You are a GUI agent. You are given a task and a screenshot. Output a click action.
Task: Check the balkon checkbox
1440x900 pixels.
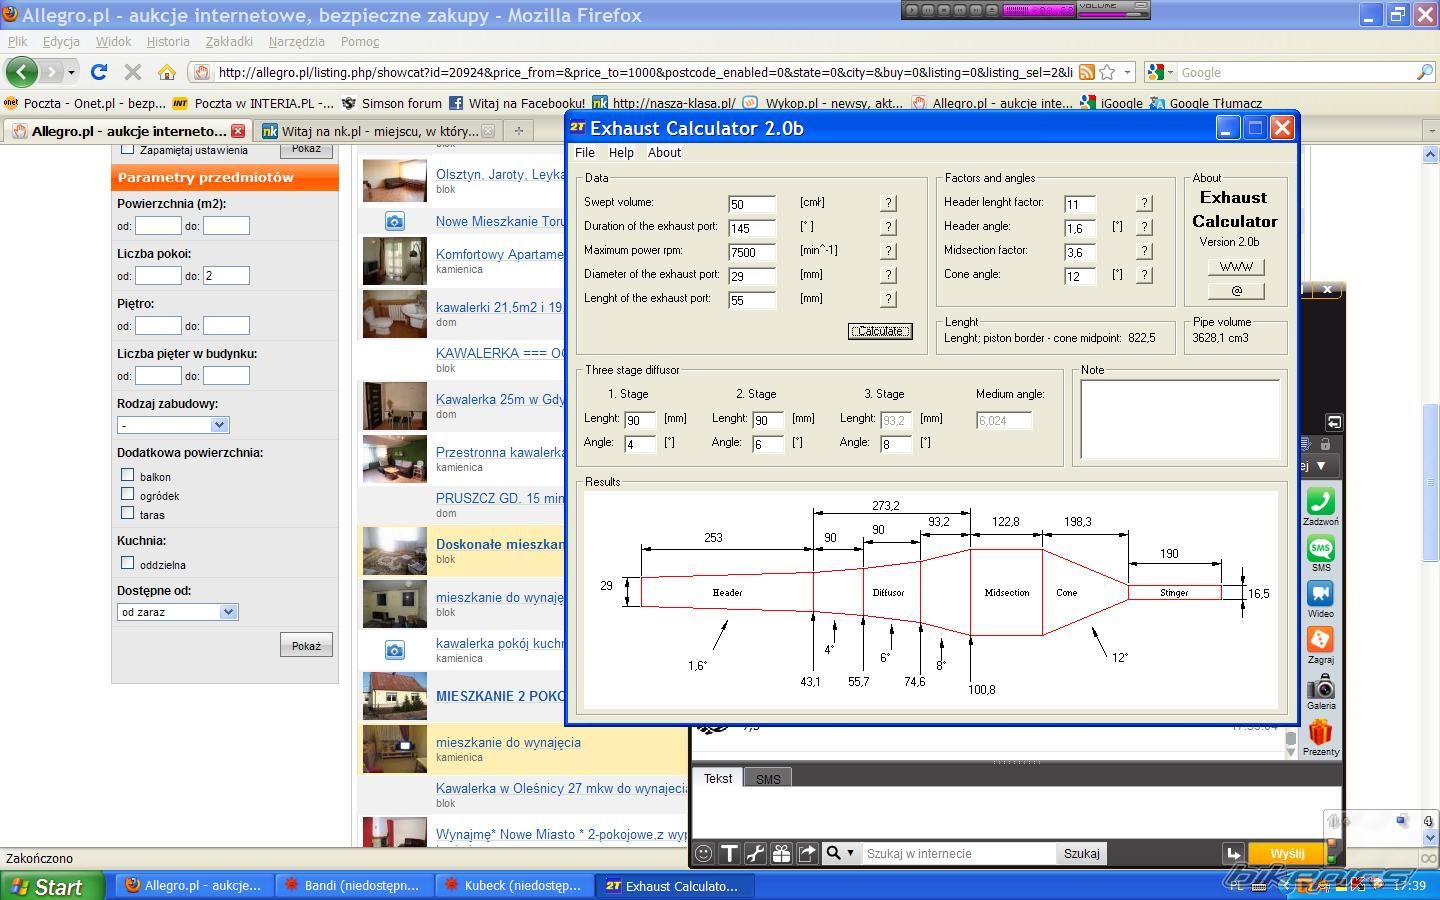tap(127, 475)
